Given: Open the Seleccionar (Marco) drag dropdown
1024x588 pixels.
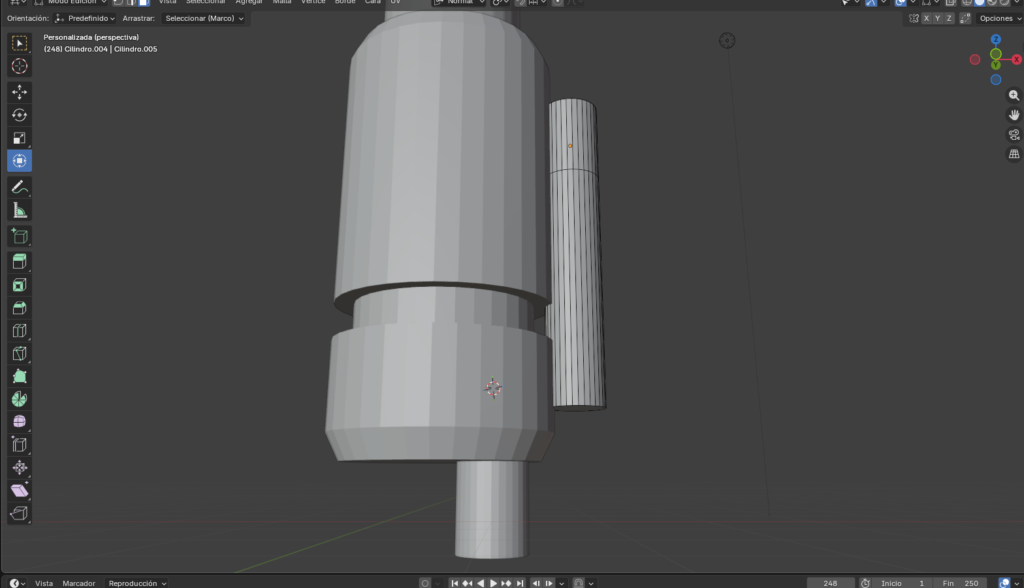Looking at the screenshot, I should (204, 18).
